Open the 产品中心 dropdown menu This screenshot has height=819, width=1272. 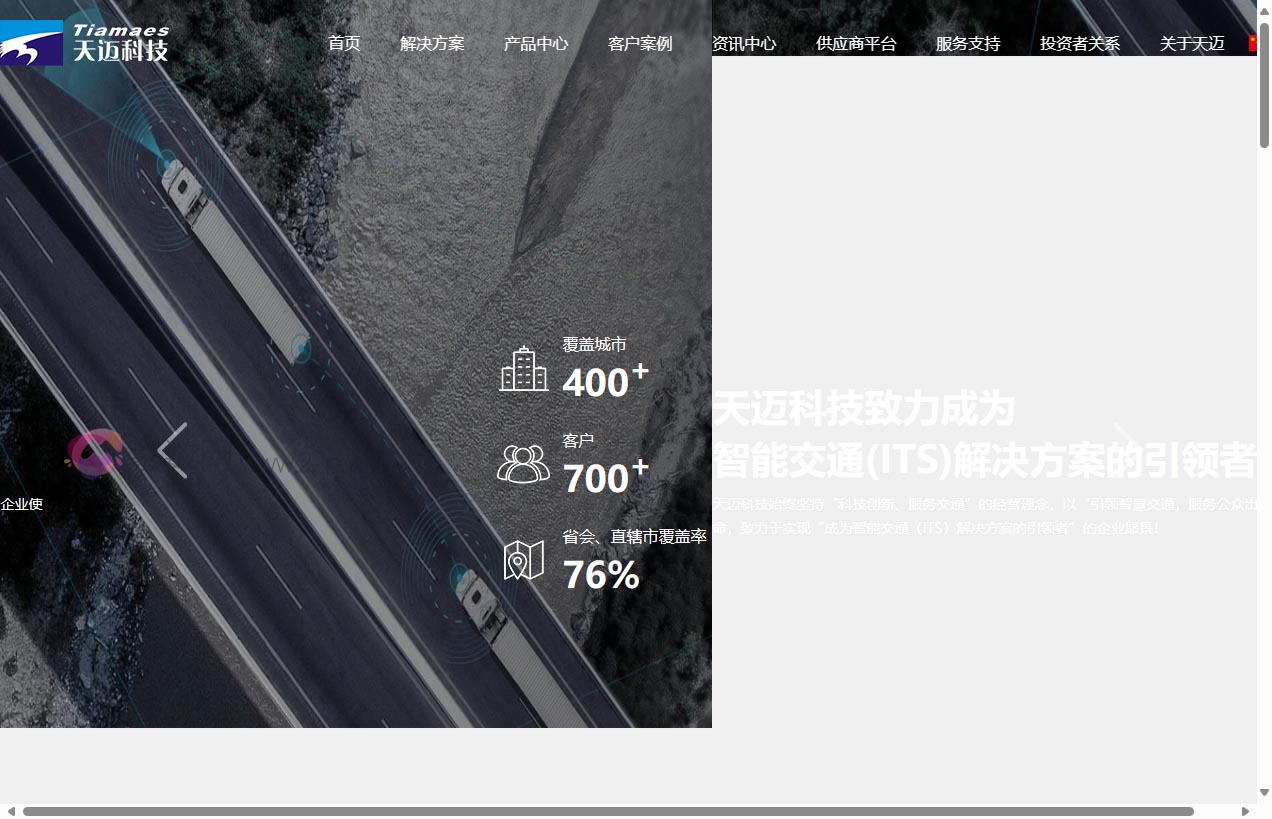(536, 43)
